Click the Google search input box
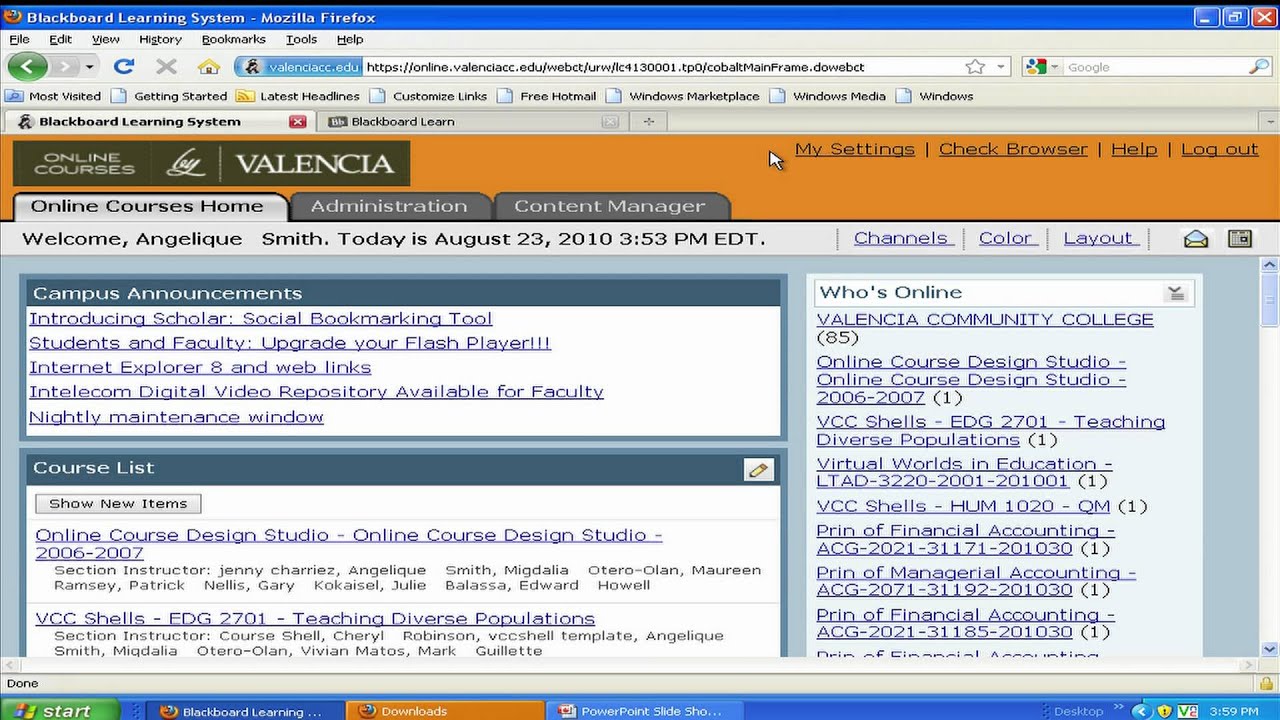 pos(1156,67)
